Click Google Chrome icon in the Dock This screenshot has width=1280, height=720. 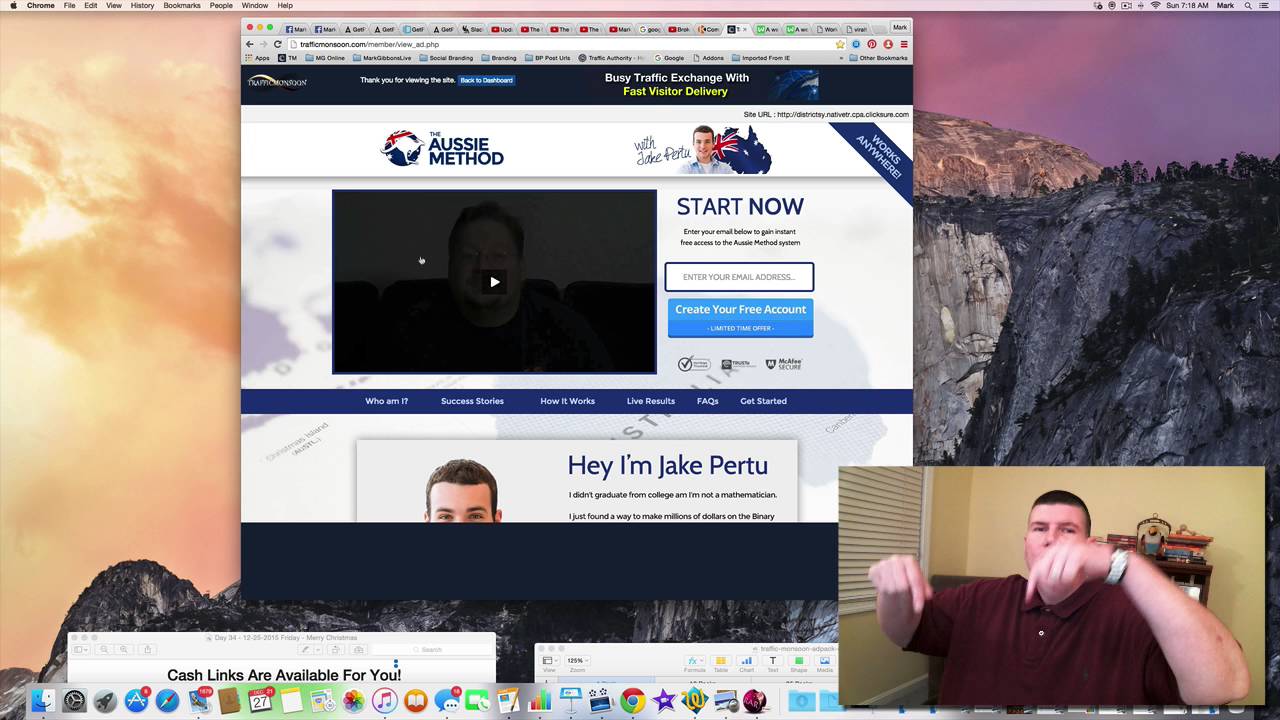point(632,701)
